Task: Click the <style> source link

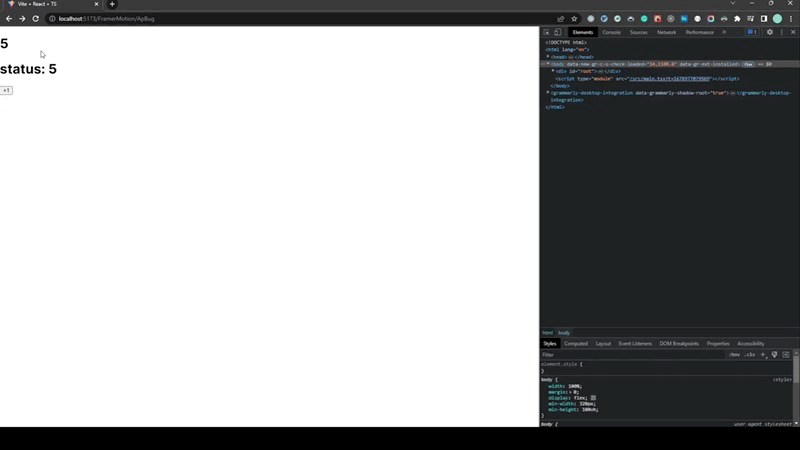Action: click(x=782, y=380)
